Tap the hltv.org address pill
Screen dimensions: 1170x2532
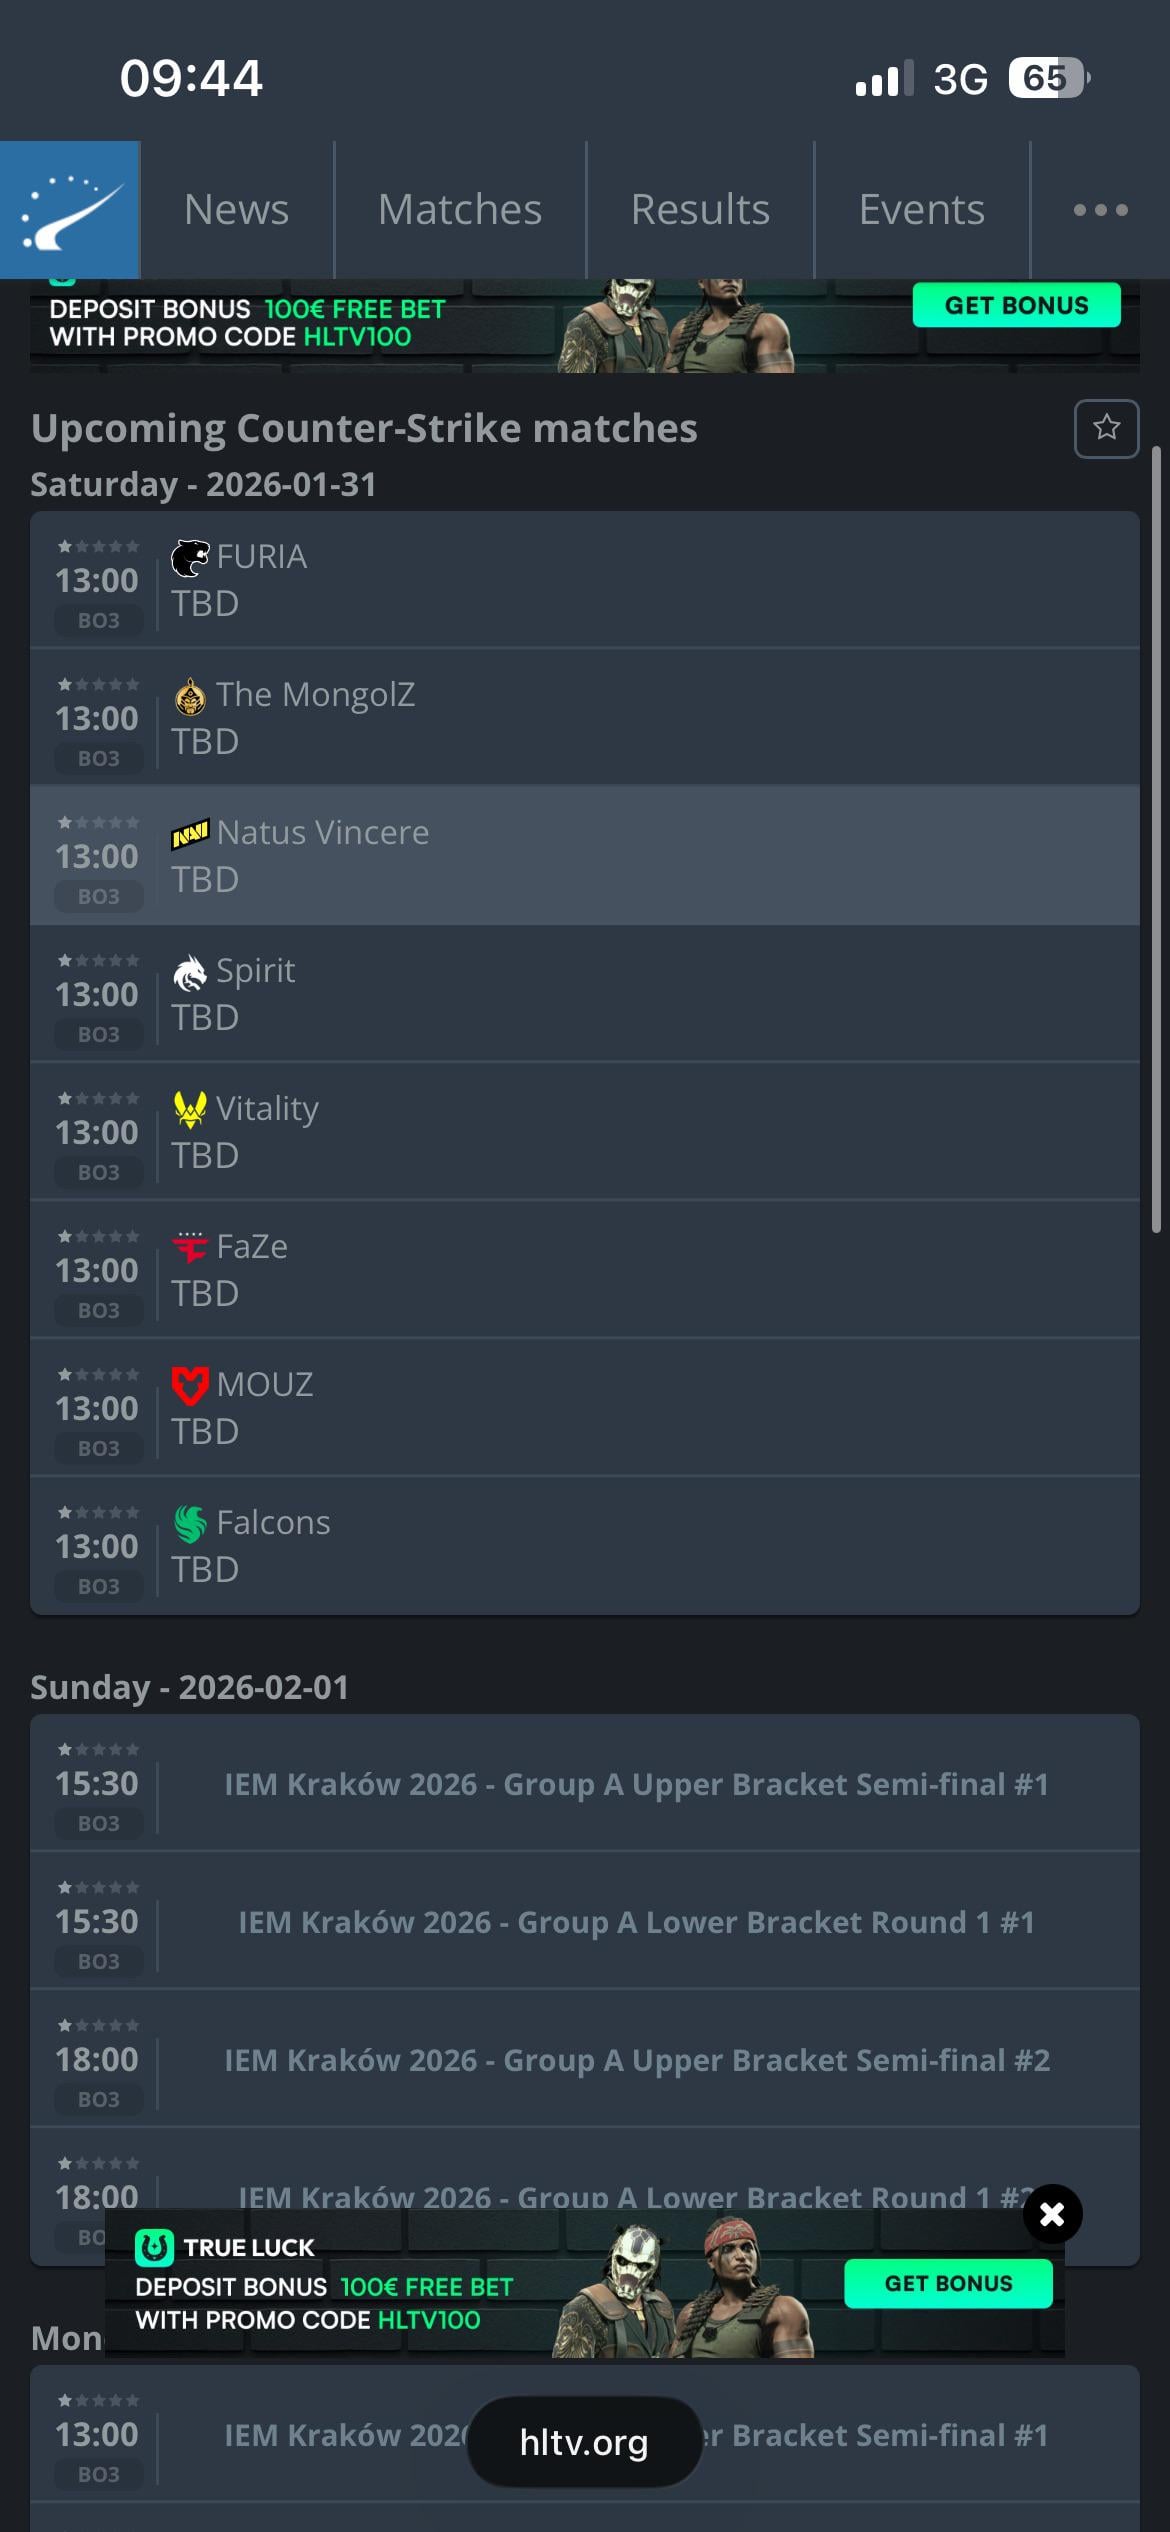(584, 2442)
